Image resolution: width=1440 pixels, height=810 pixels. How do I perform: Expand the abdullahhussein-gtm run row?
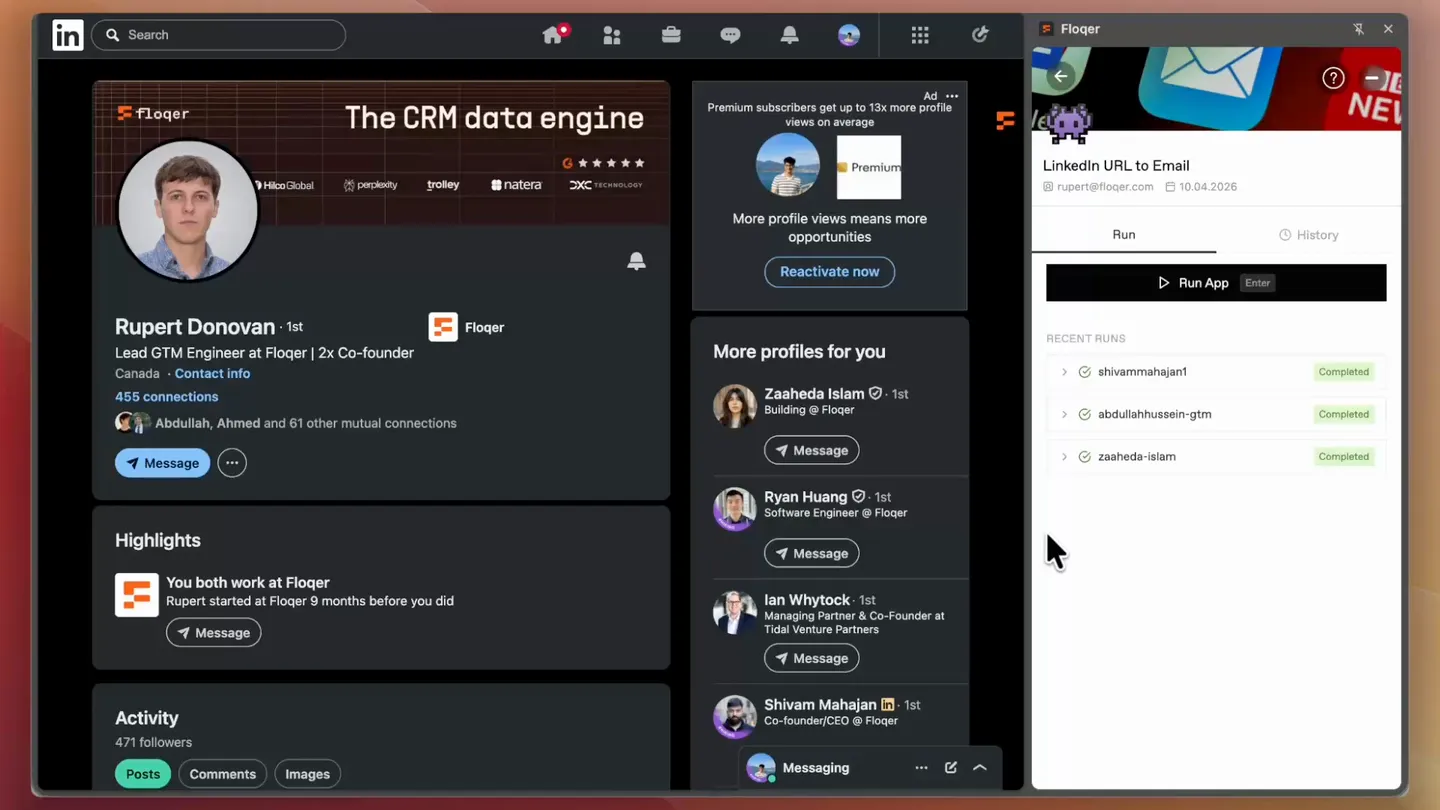[1064, 414]
